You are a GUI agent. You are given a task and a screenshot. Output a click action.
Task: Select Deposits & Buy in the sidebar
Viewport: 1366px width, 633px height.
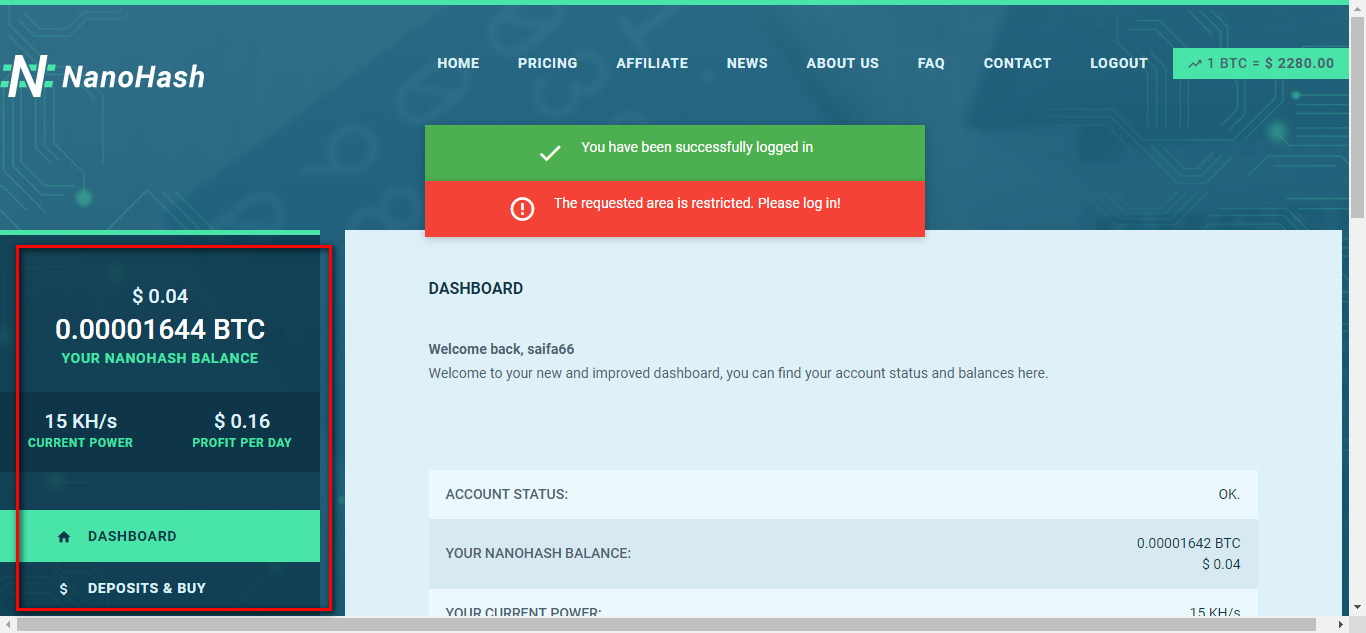(146, 588)
